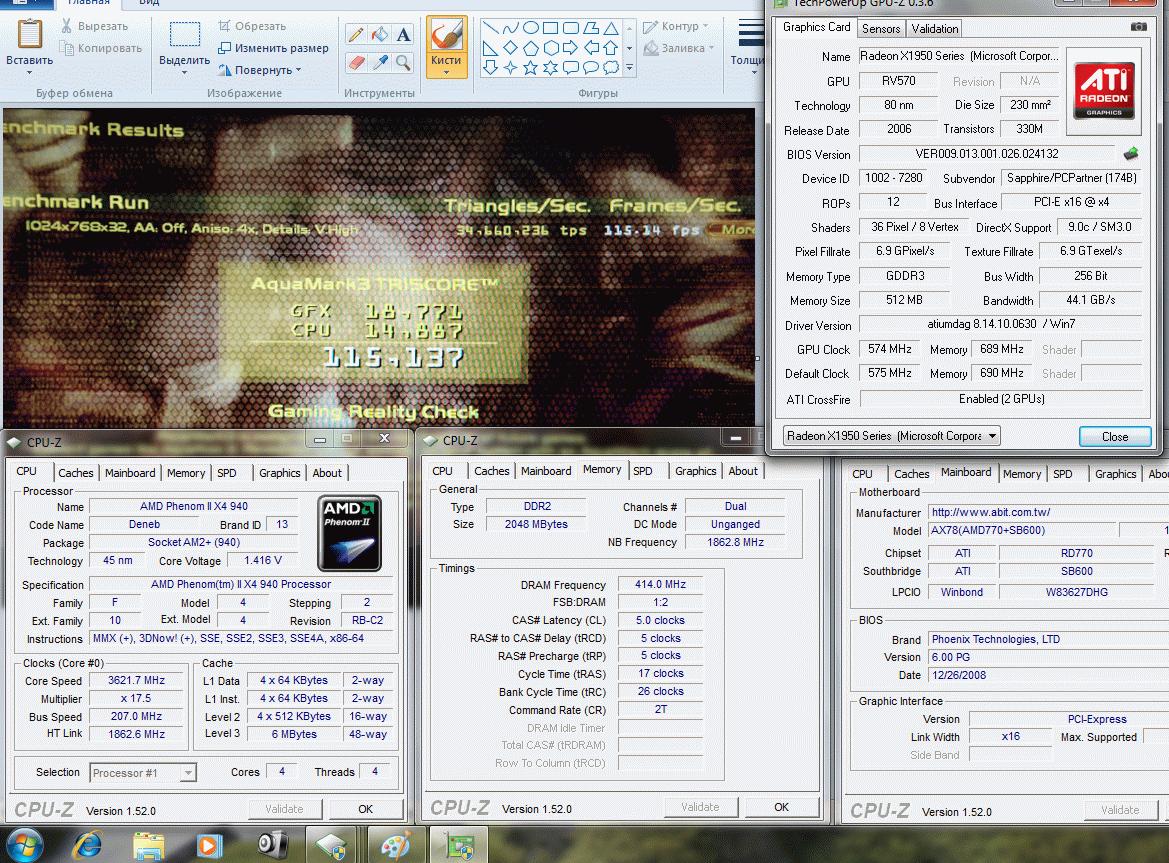Click the ATI CrossFire Enabled (2 GPUs) value

tap(1001, 399)
